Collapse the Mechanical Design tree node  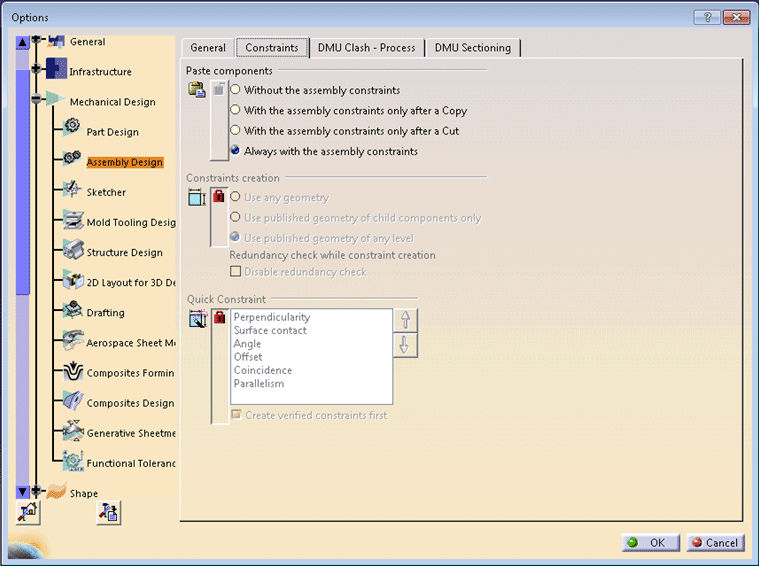(x=36, y=99)
